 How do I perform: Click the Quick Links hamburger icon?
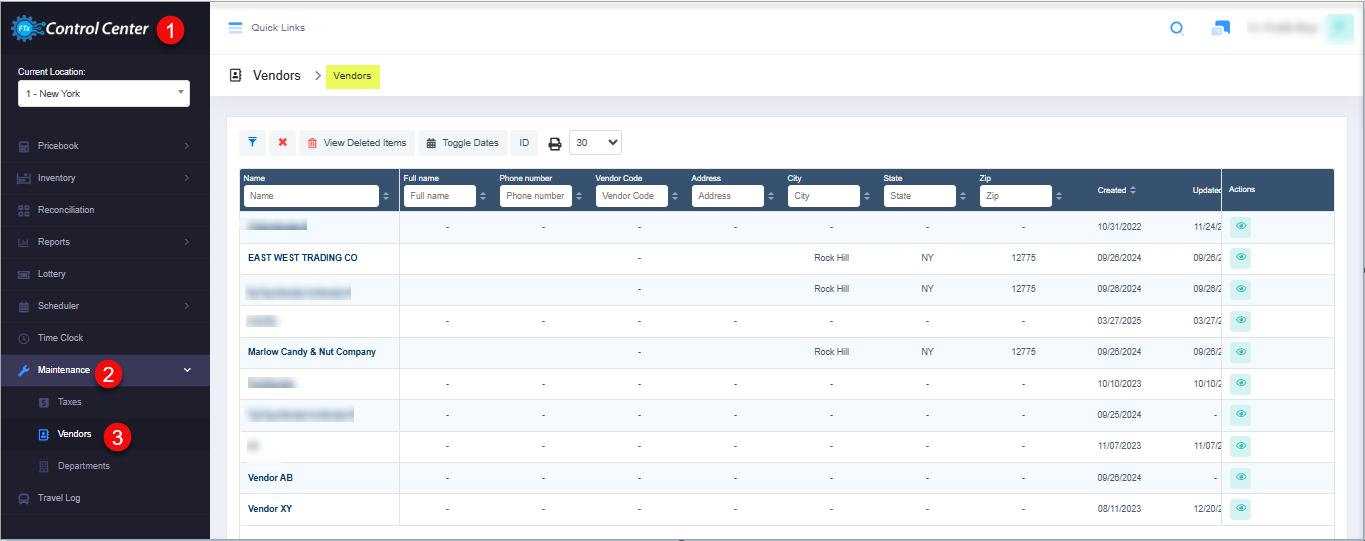(x=236, y=28)
